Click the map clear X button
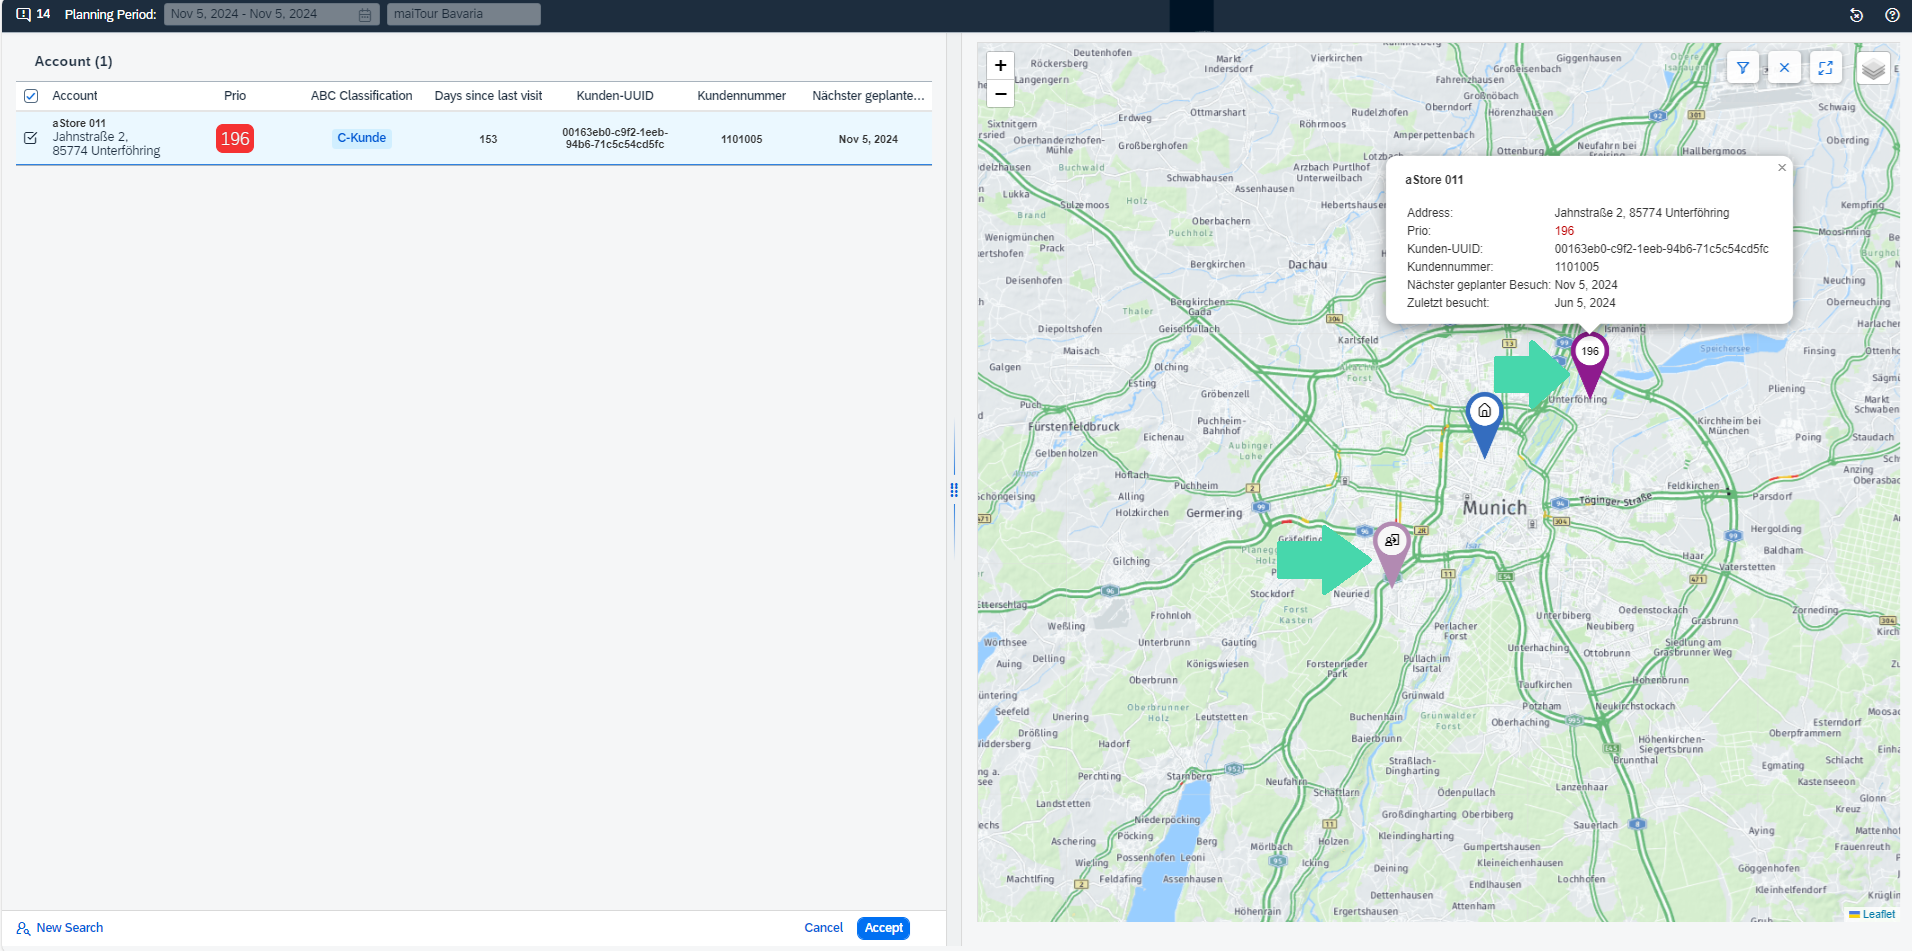This screenshot has width=1912, height=951. pos(1784,68)
